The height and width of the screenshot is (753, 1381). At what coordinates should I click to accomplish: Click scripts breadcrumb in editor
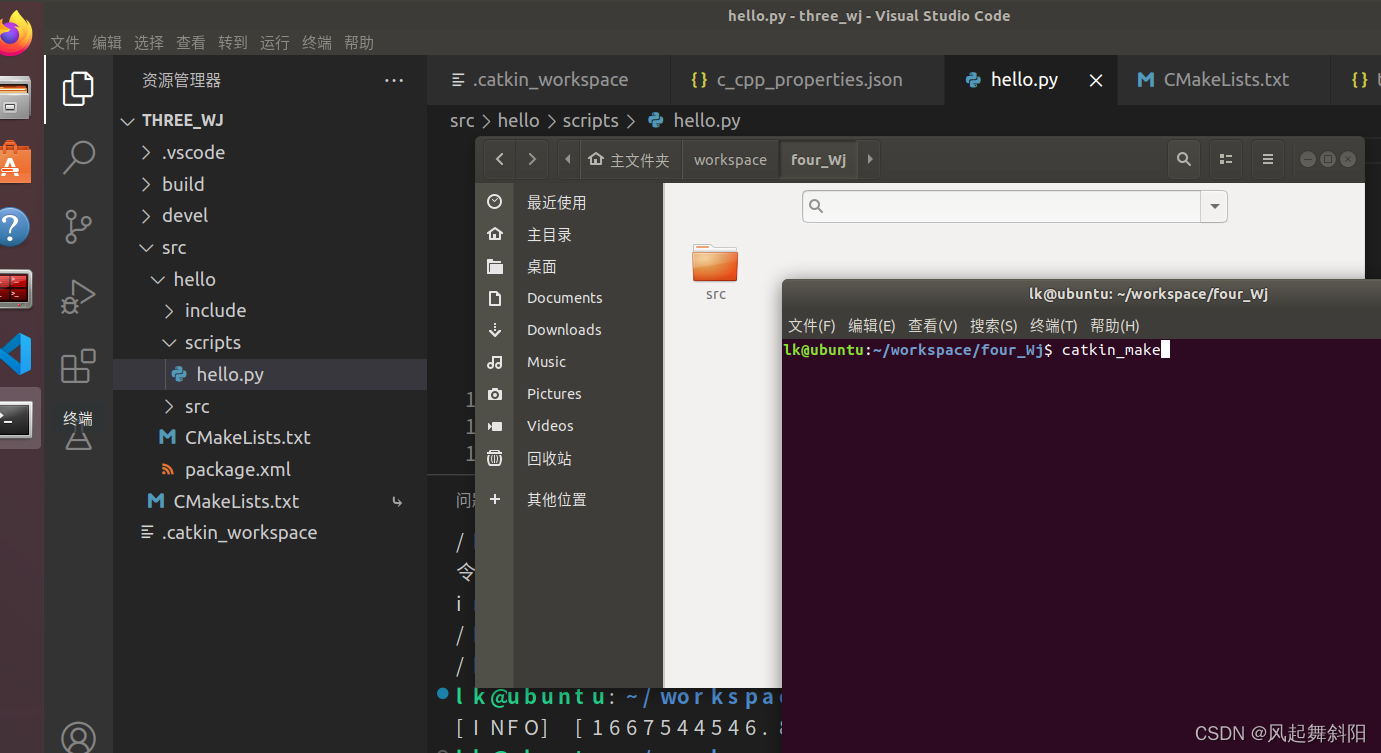click(x=590, y=120)
